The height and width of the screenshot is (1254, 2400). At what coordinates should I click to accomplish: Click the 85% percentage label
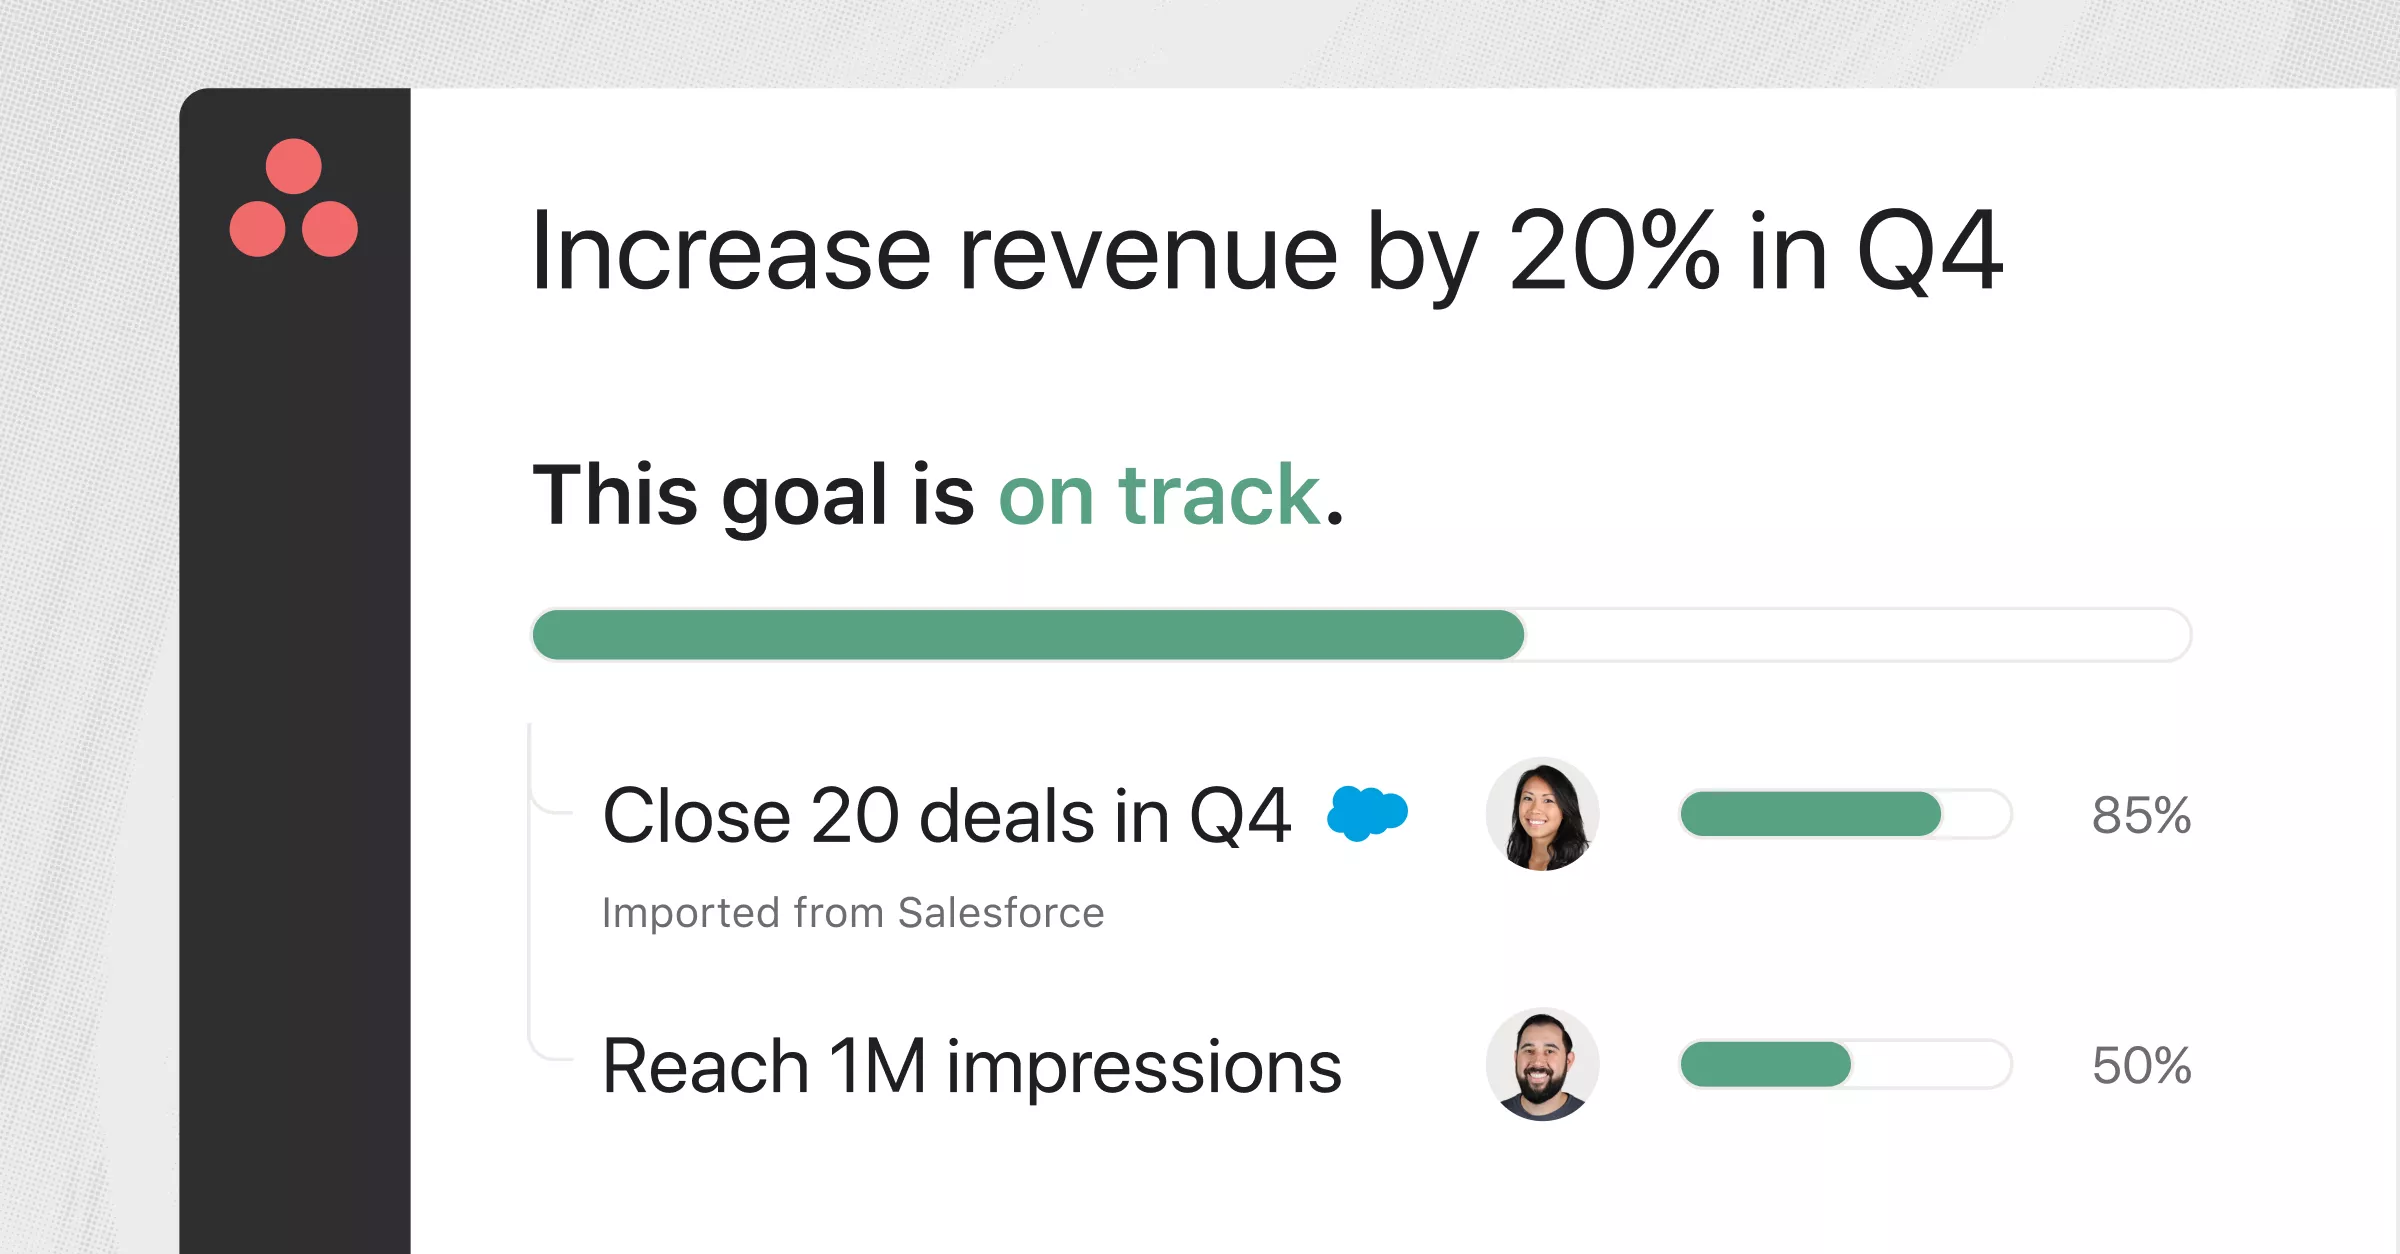2141,815
